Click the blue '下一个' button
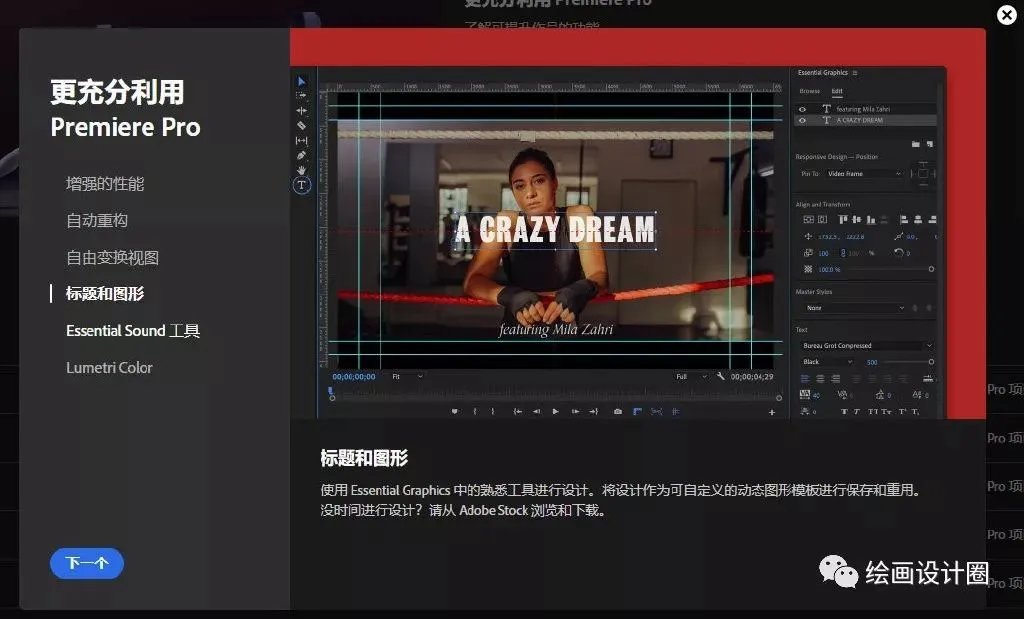 (87, 563)
